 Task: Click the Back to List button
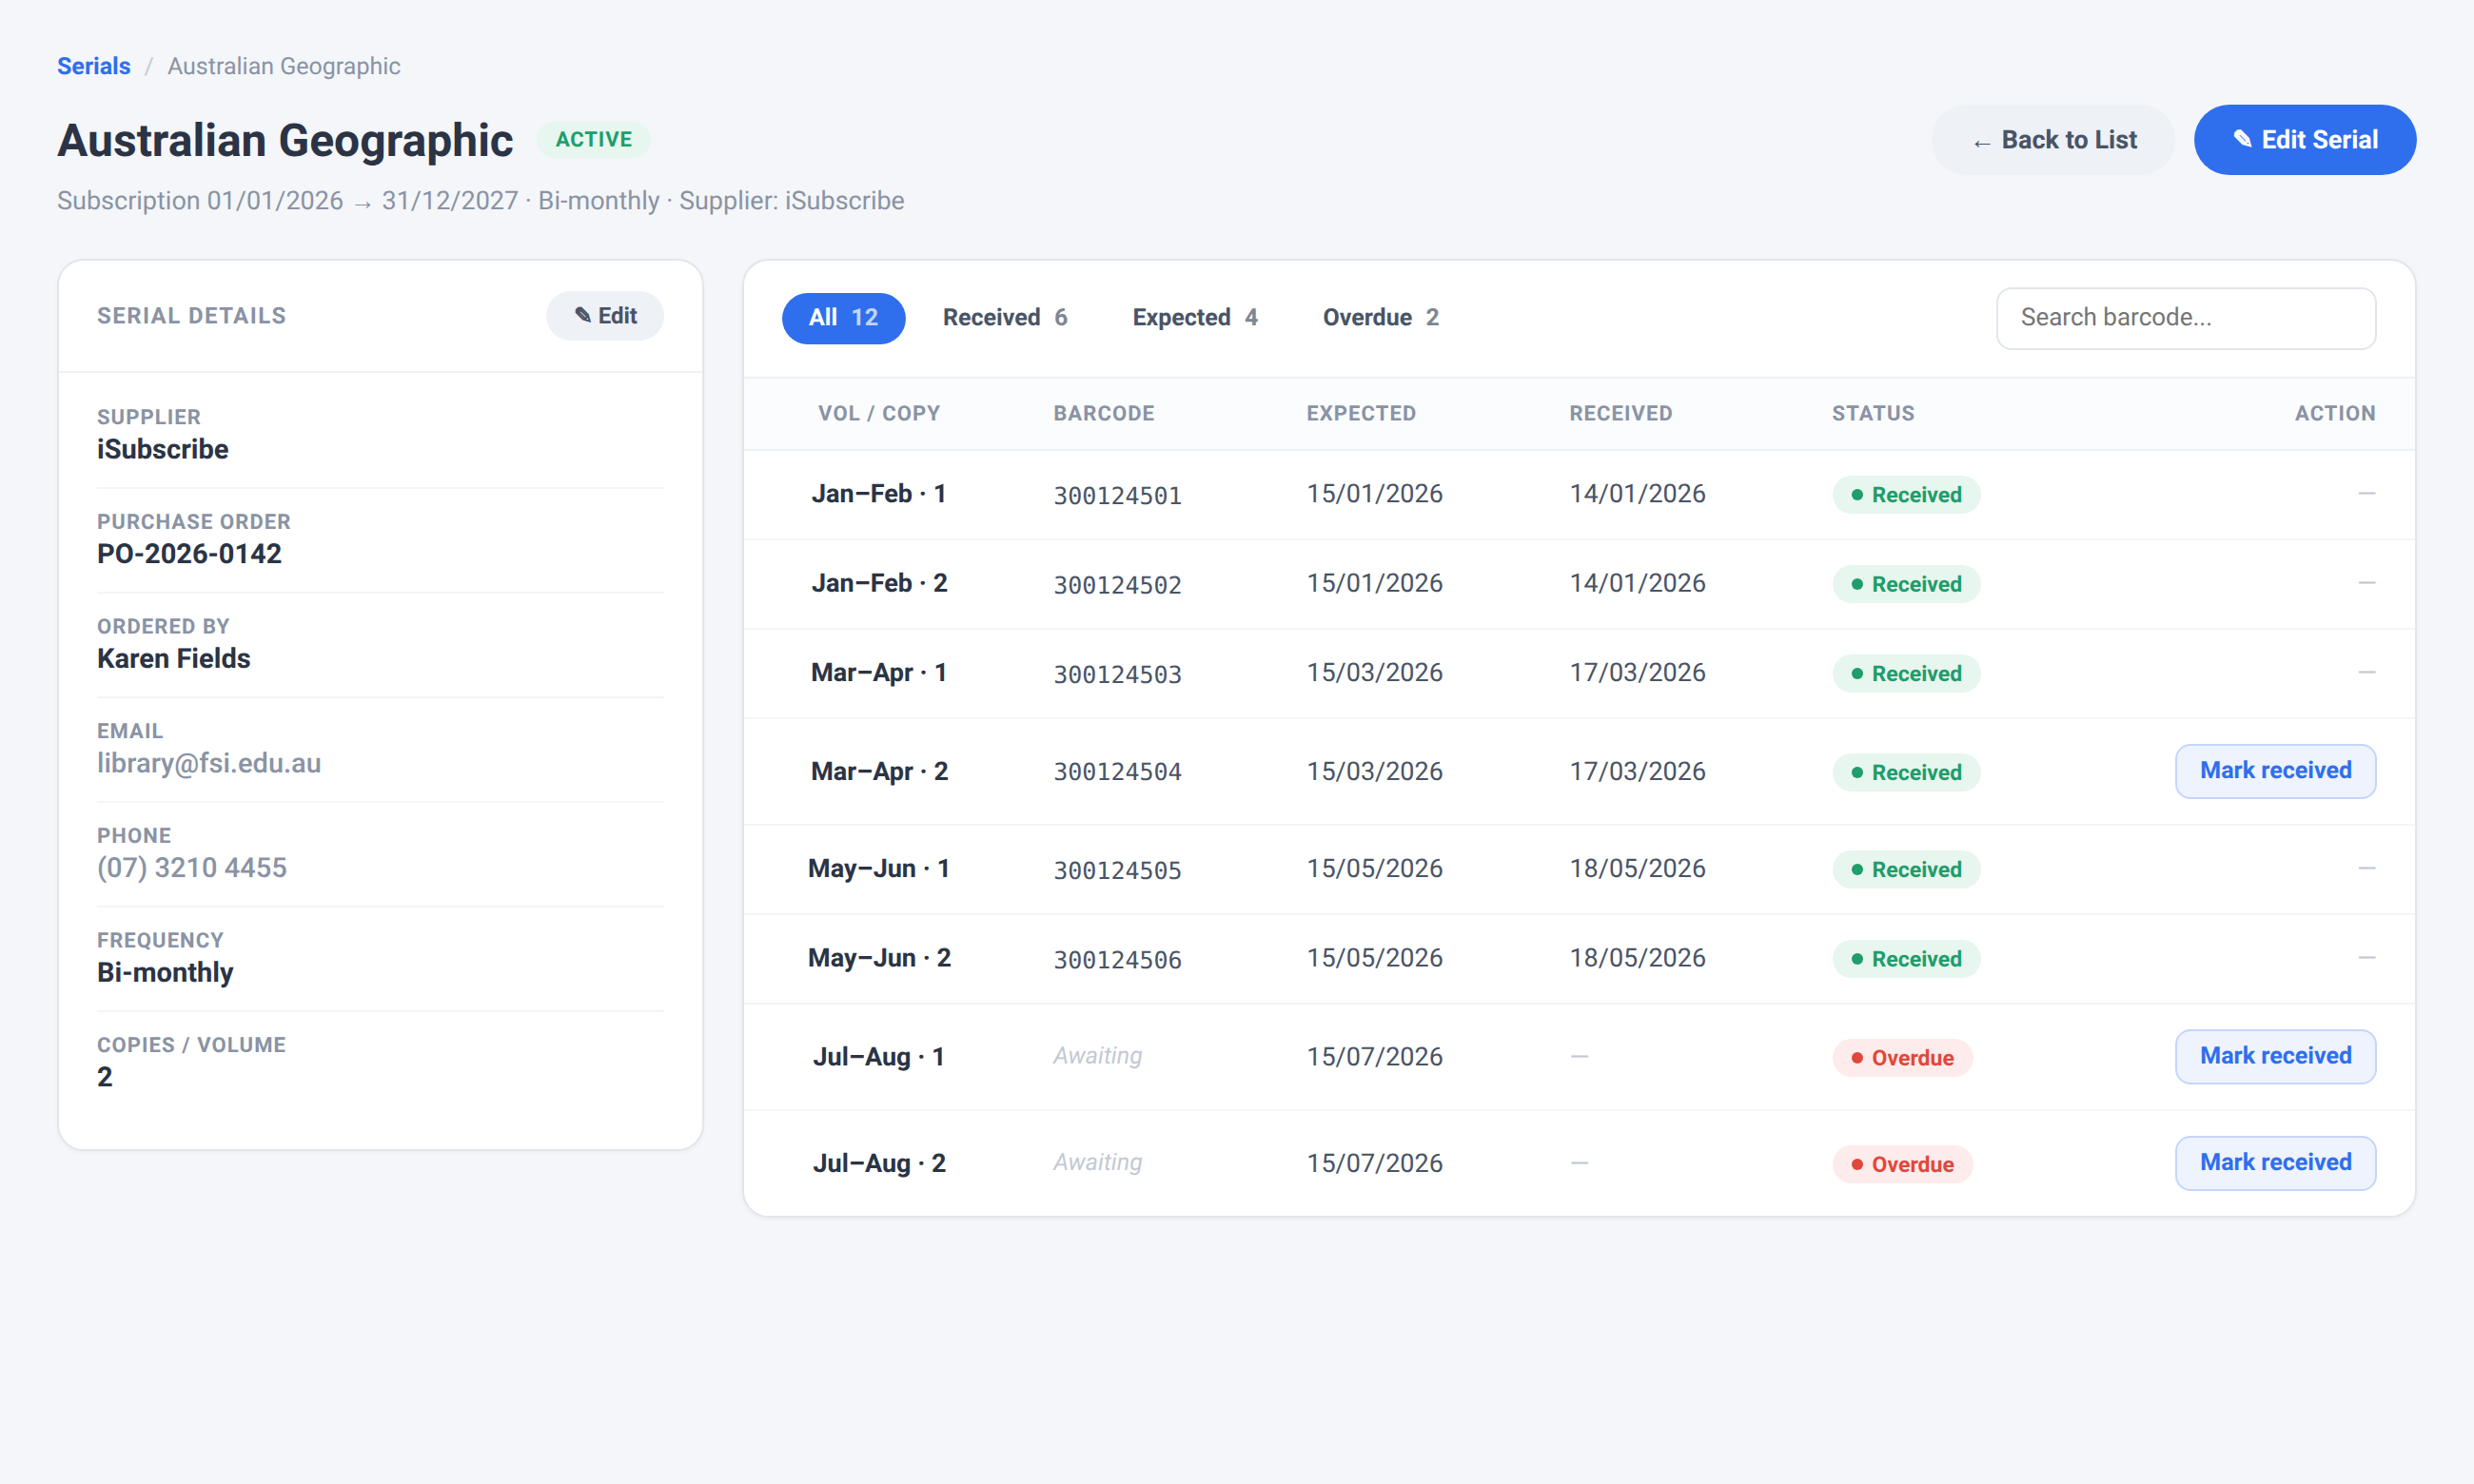tap(2053, 140)
